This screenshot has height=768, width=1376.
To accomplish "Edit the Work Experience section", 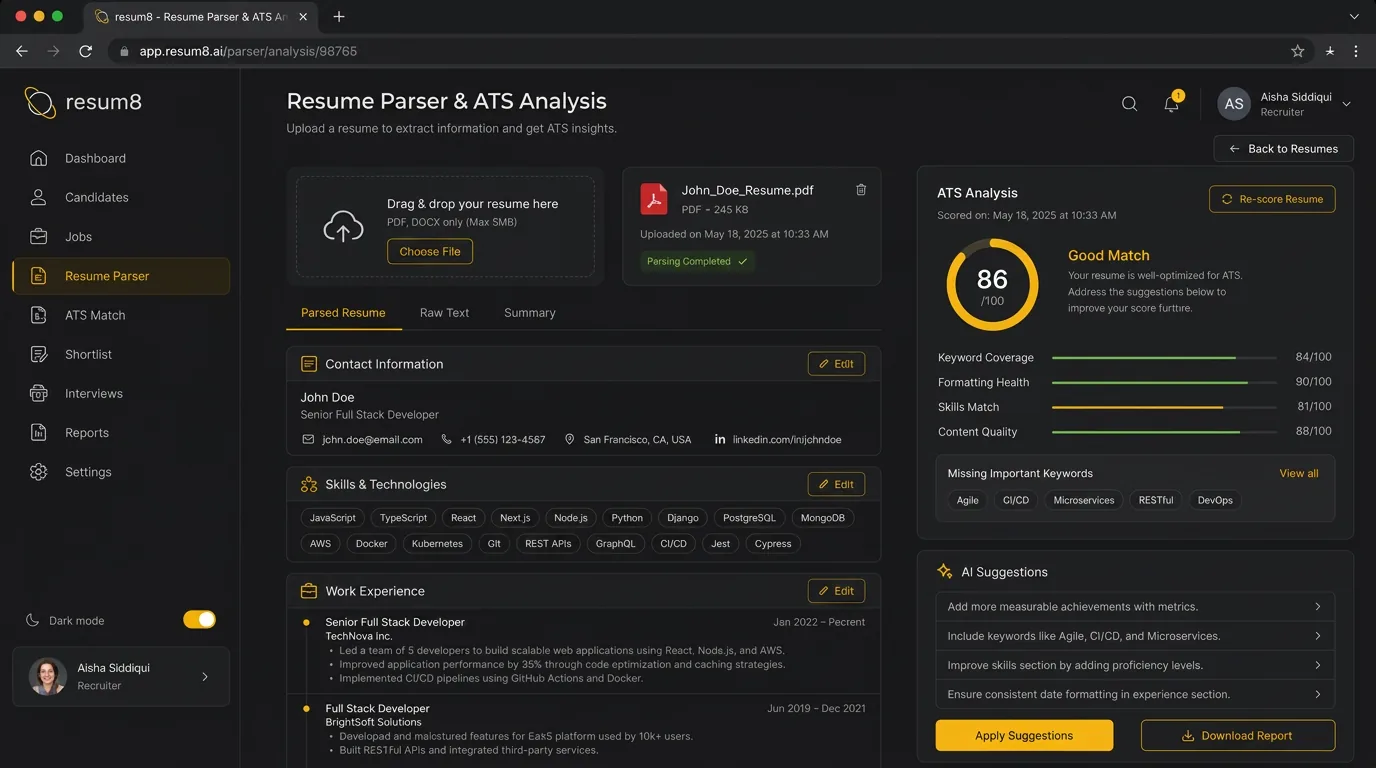I will pyautogui.click(x=836, y=591).
